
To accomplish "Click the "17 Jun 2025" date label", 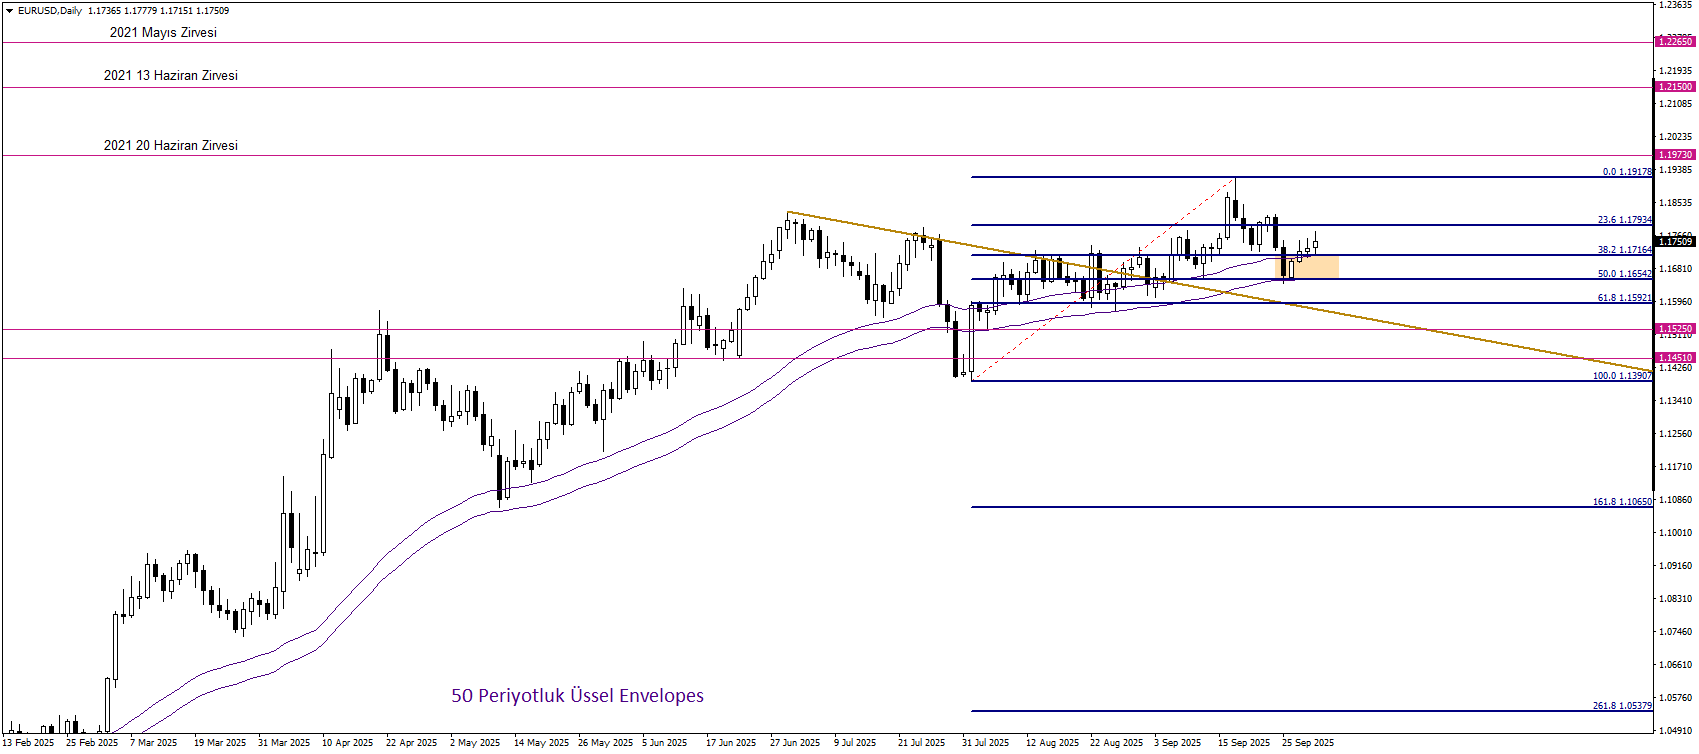I will tap(731, 743).
